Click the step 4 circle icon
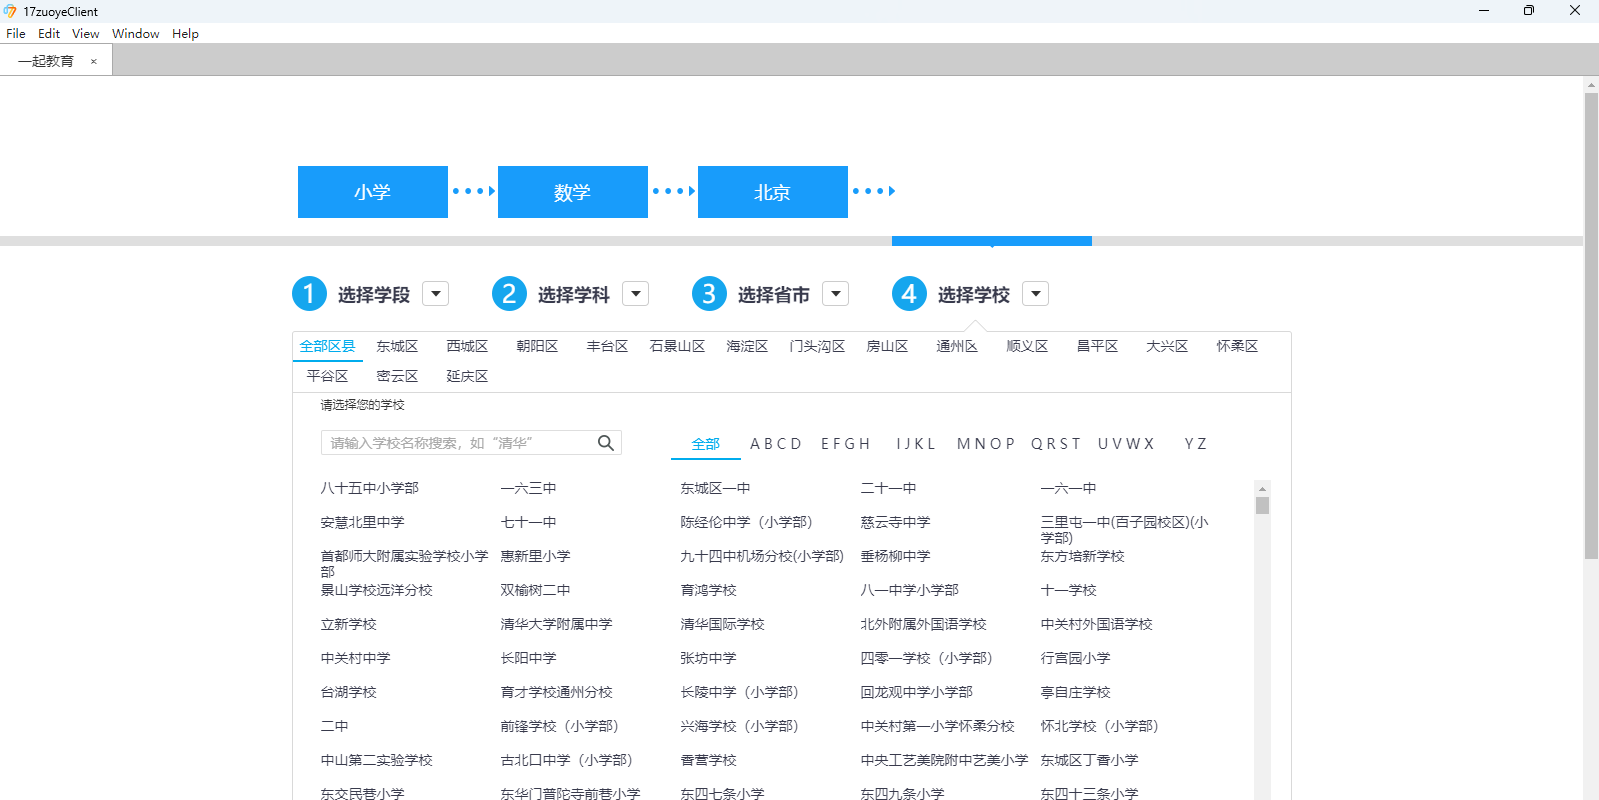Viewport: 1599px width, 800px height. tap(909, 294)
